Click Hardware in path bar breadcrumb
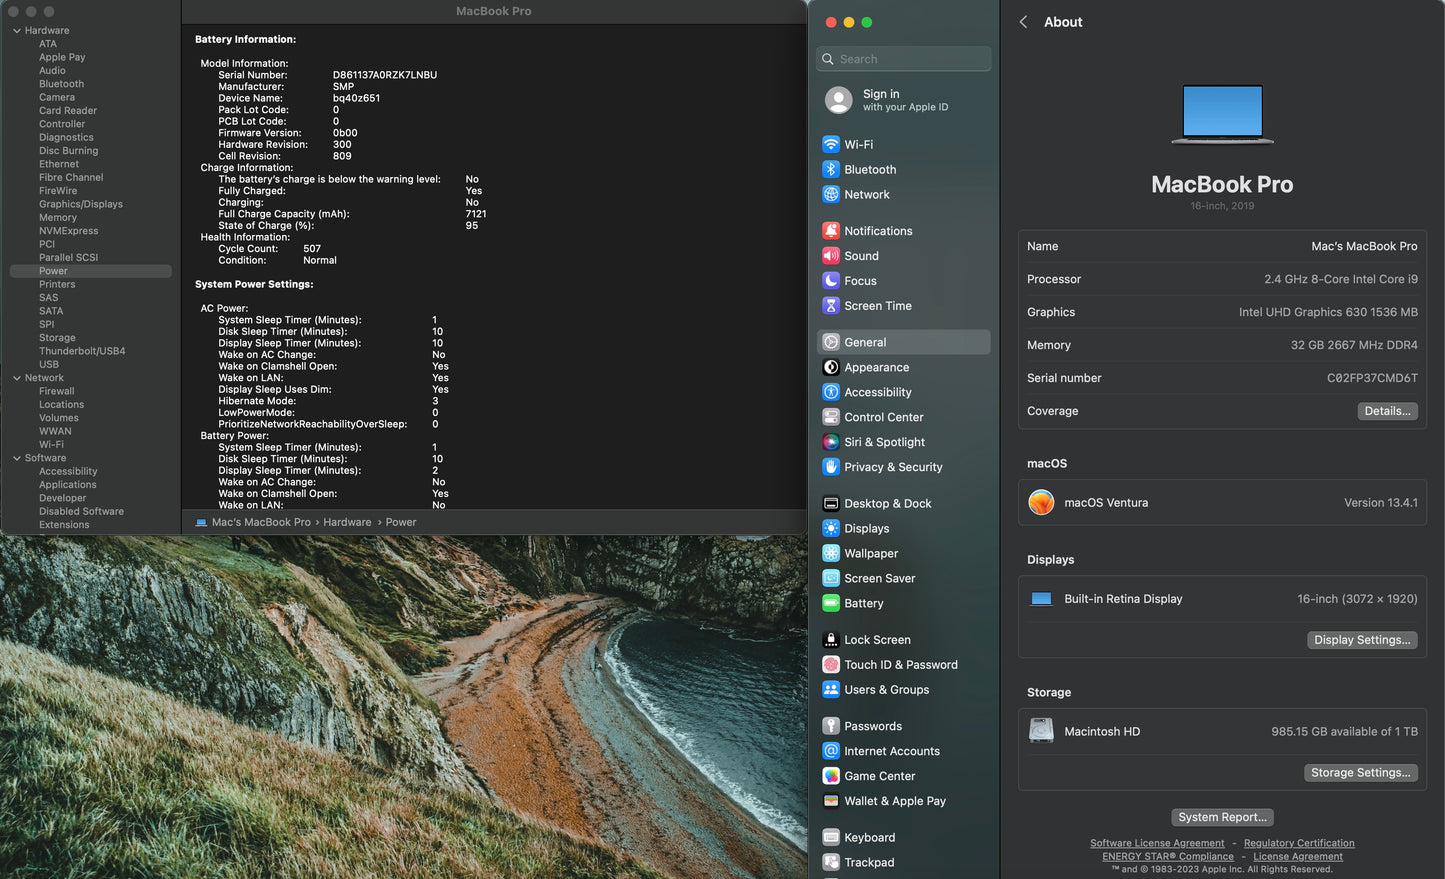Image resolution: width=1445 pixels, height=879 pixels. [x=347, y=522]
